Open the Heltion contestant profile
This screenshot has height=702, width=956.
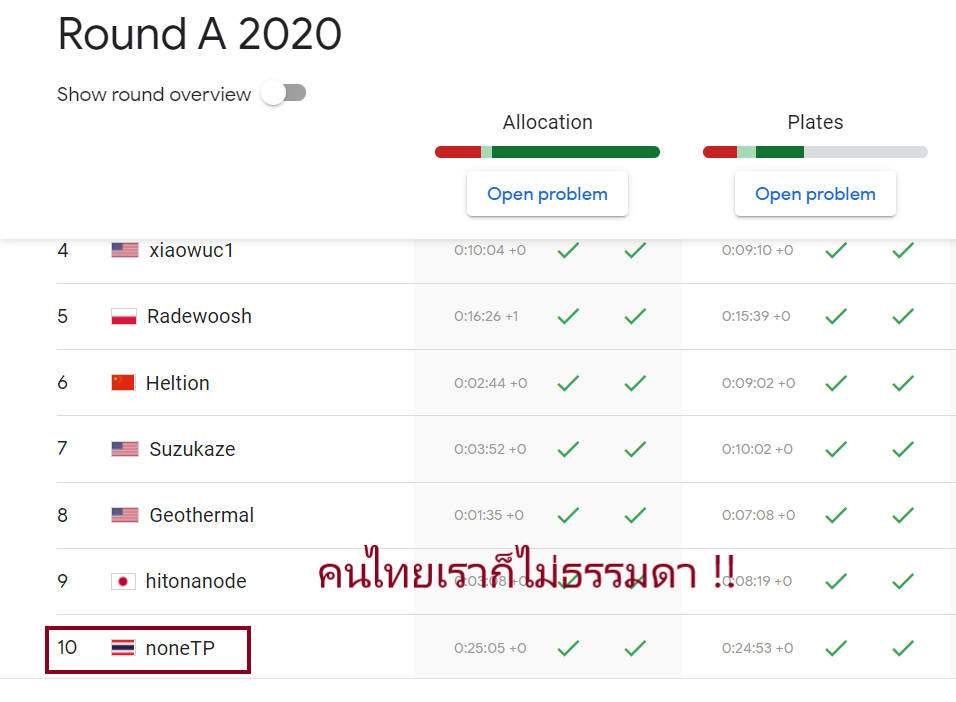pyautogui.click(x=177, y=383)
